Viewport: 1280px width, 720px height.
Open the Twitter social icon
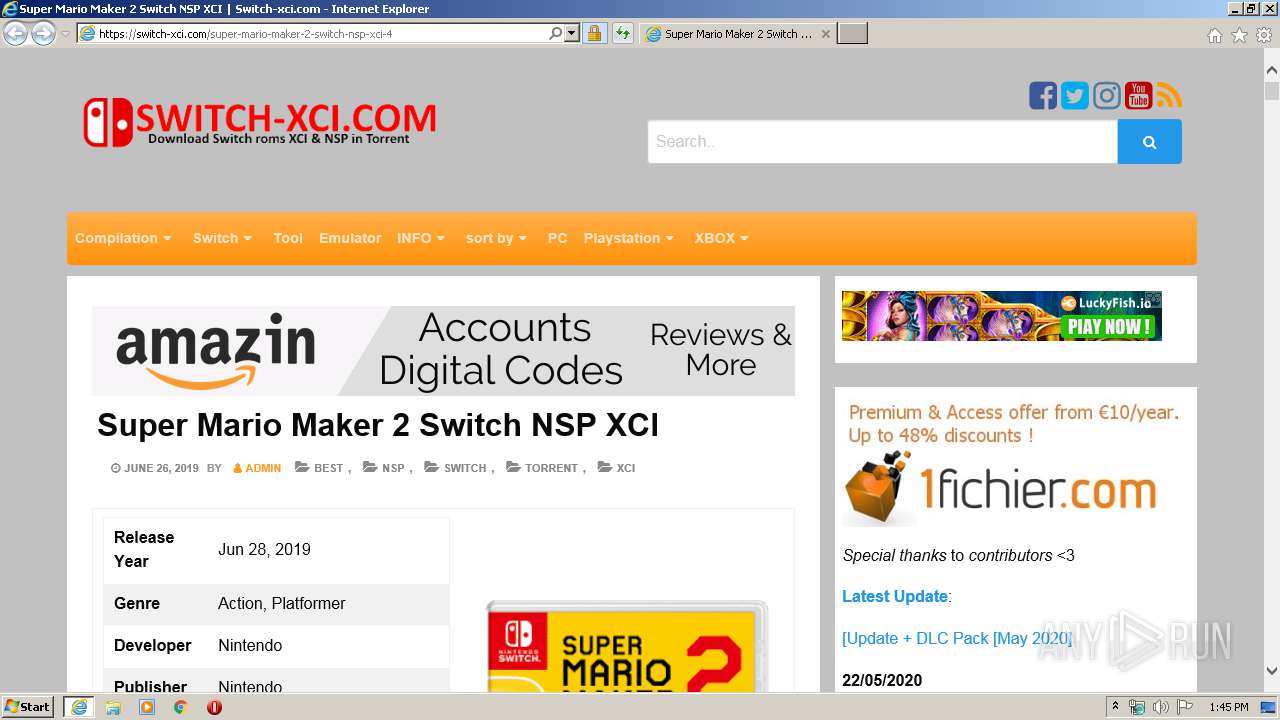pos(1075,96)
